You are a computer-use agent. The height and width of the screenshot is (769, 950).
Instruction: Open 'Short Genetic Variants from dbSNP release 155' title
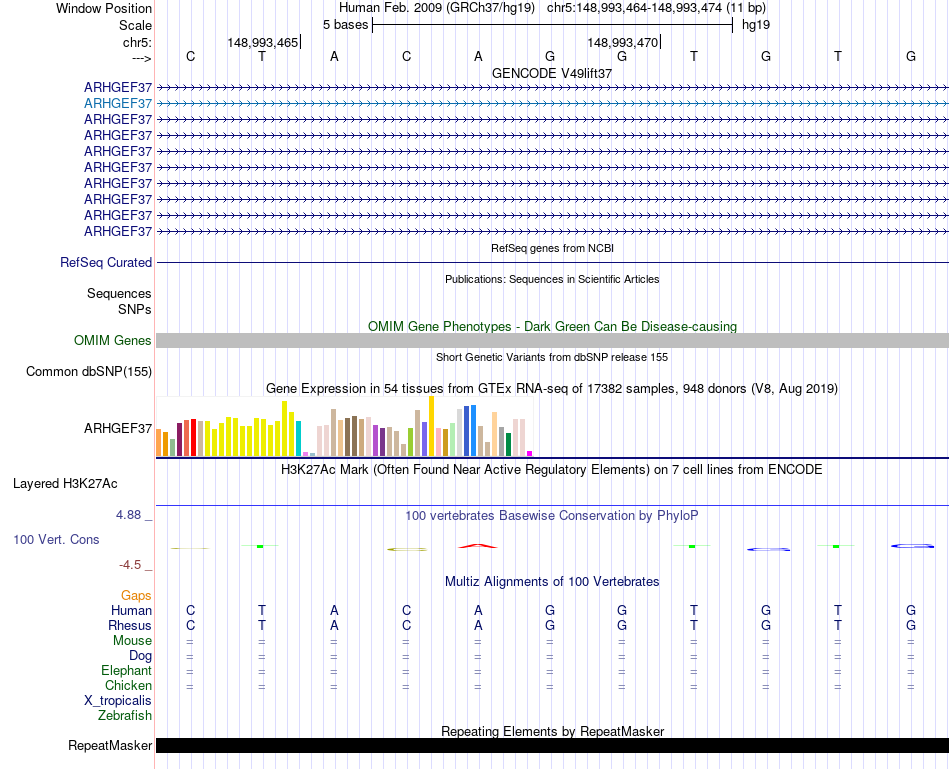(552, 358)
